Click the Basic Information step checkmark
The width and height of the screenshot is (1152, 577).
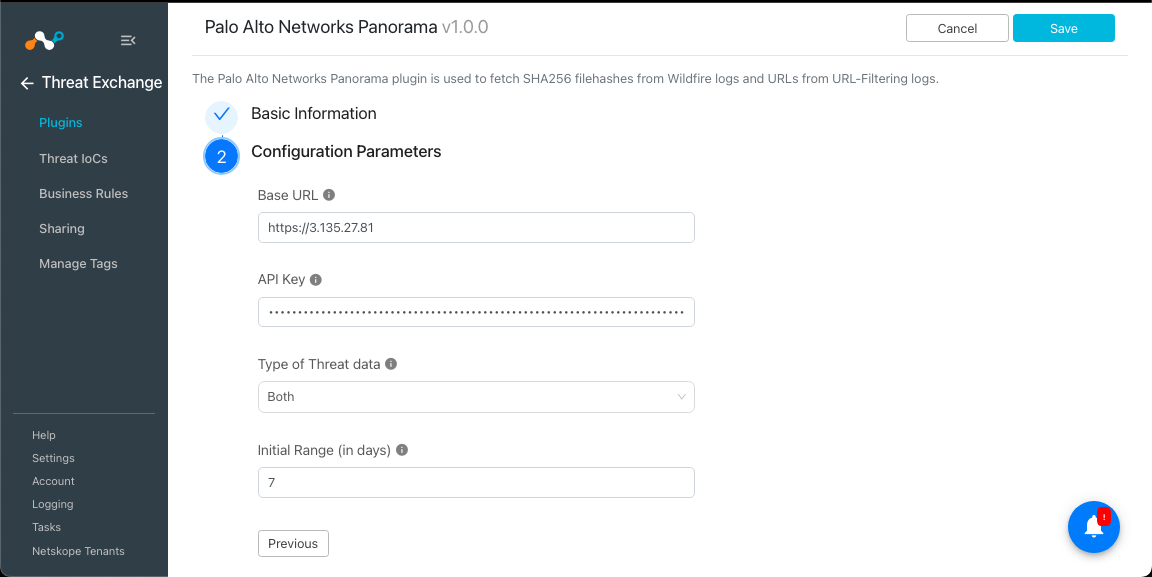(221, 115)
